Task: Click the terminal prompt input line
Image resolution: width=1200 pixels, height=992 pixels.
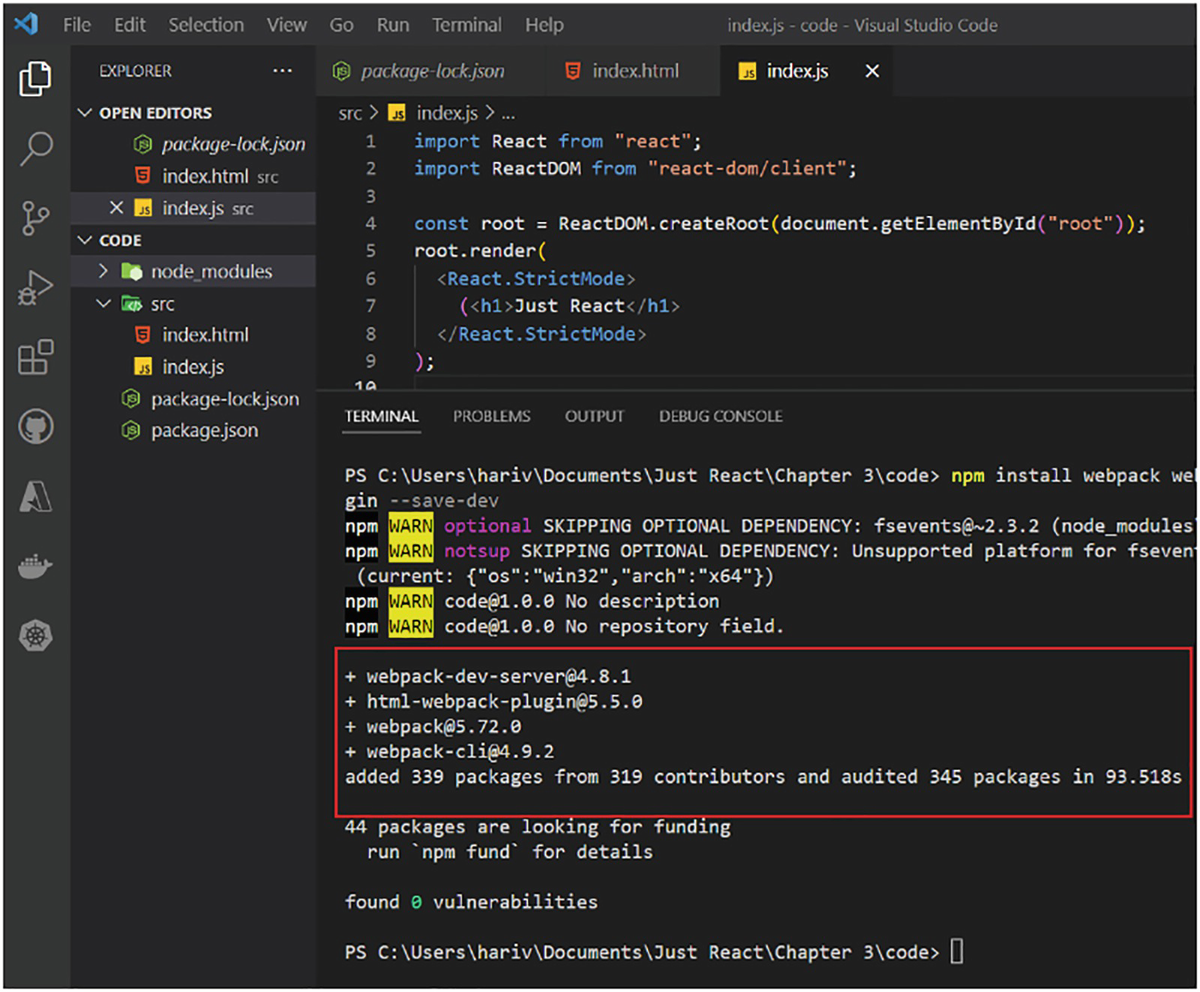Action: [957, 952]
